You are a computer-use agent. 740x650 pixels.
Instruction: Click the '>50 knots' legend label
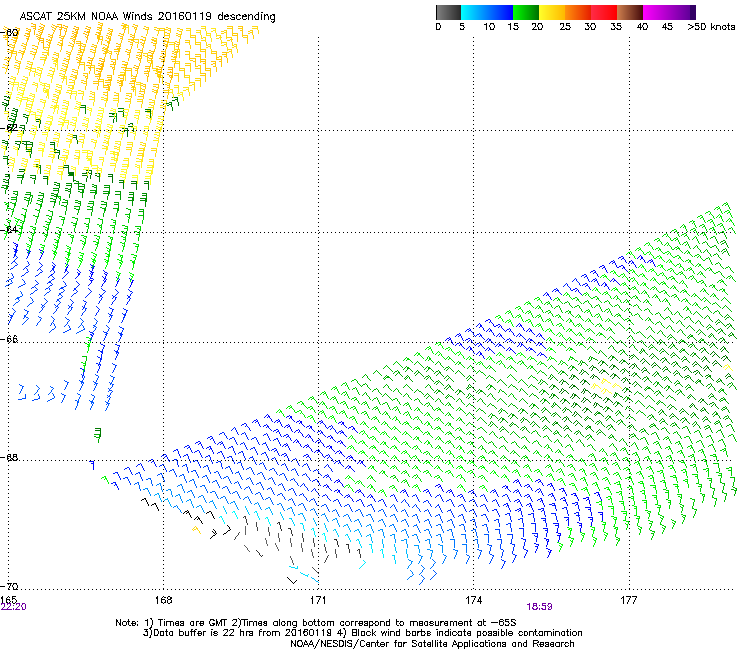point(711,27)
